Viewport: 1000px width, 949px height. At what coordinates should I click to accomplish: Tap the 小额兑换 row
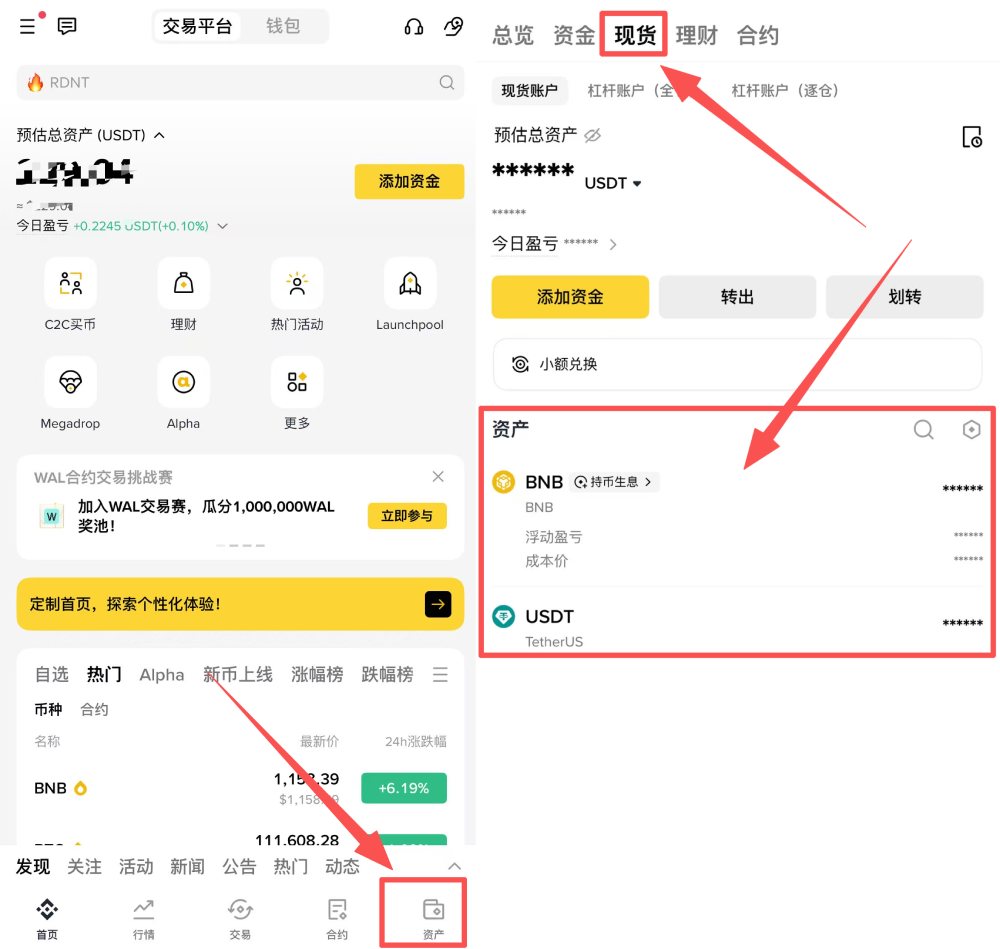(x=737, y=364)
